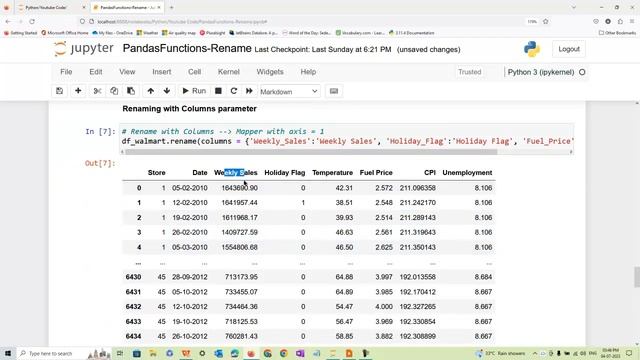Restart kernel and run all cells icon
The height and width of the screenshot is (360, 640).
pos(249,91)
